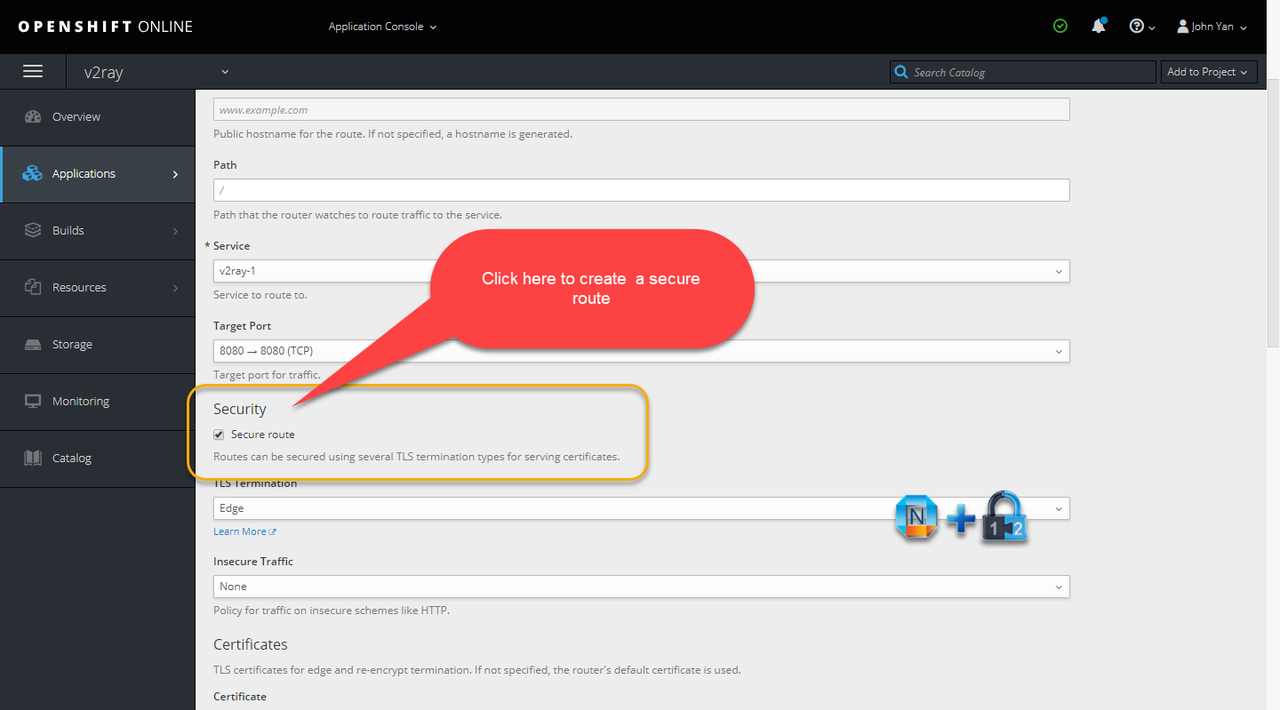This screenshot has width=1280, height=710.
Task: Expand the Applications submenu chevron
Action: click(x=176, y=174)
